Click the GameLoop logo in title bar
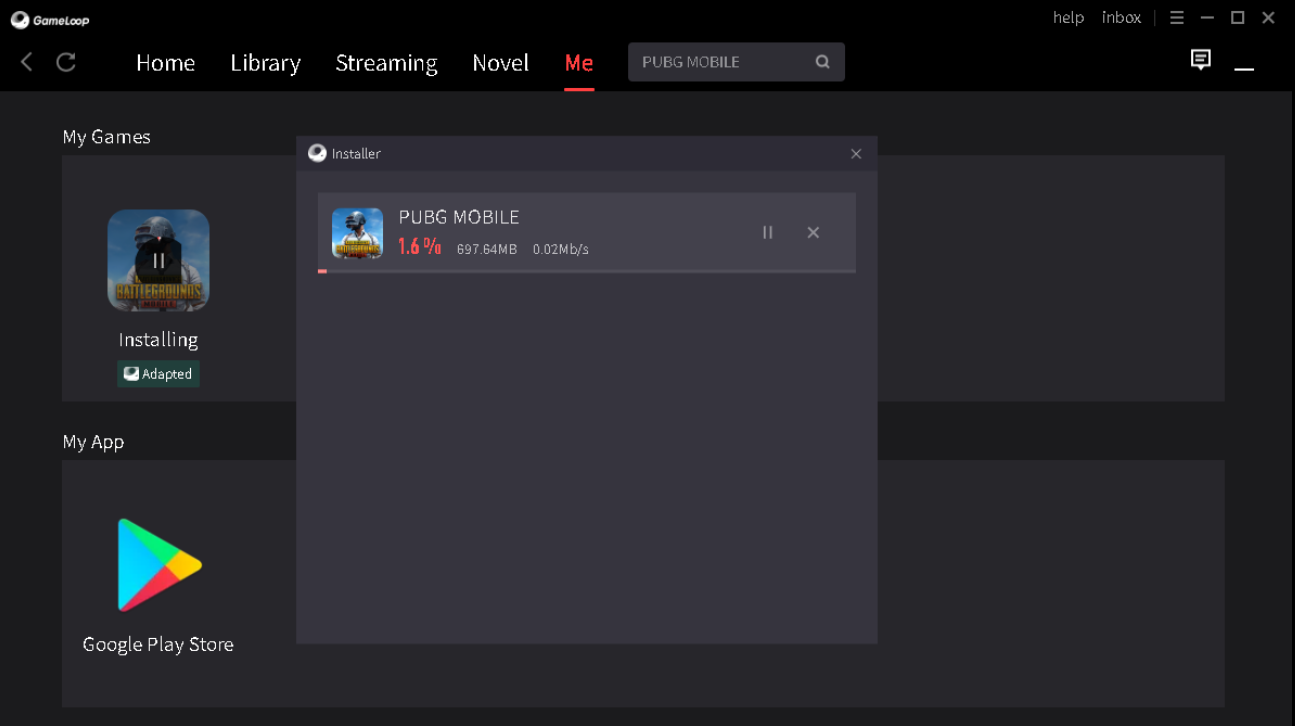 pyautogui.click(x=50, y=19)
